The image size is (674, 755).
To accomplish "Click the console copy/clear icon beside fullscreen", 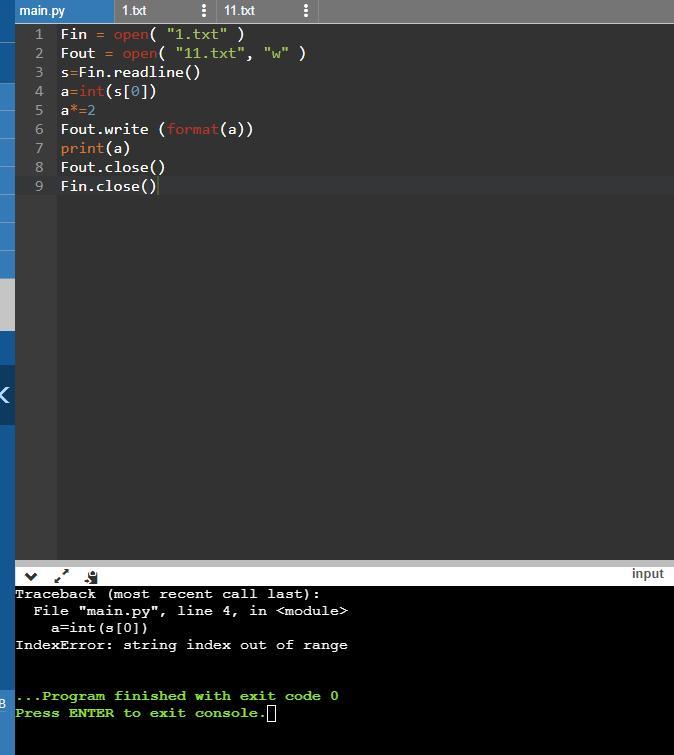I will click(91, 576).
